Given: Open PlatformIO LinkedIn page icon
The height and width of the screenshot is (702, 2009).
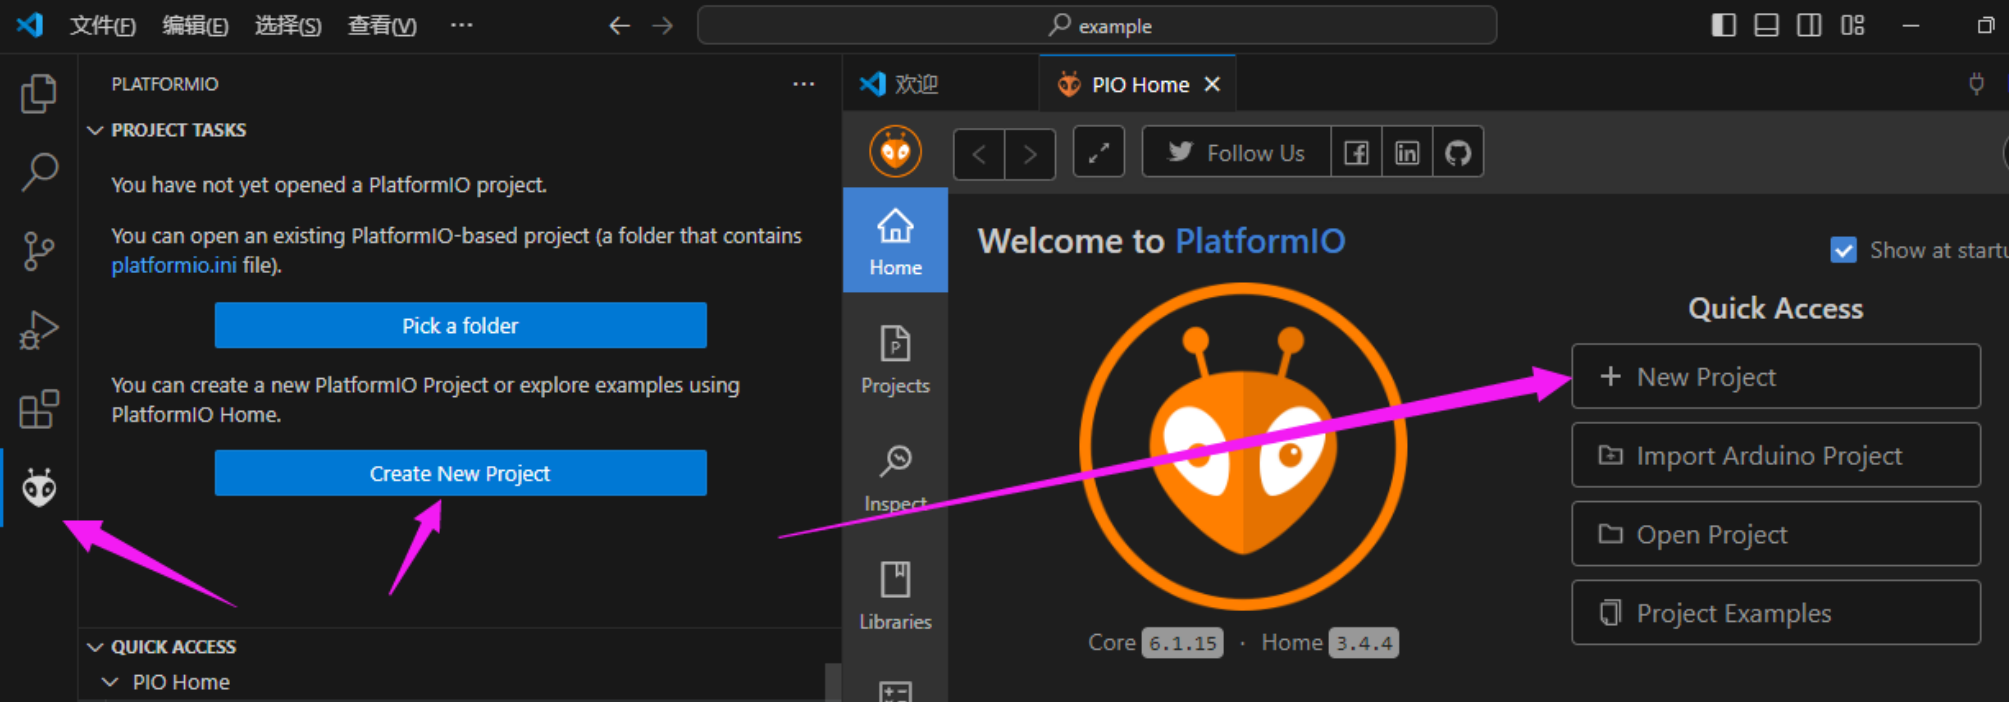Looking at the screenshot, I should [x=1407, y=153].
